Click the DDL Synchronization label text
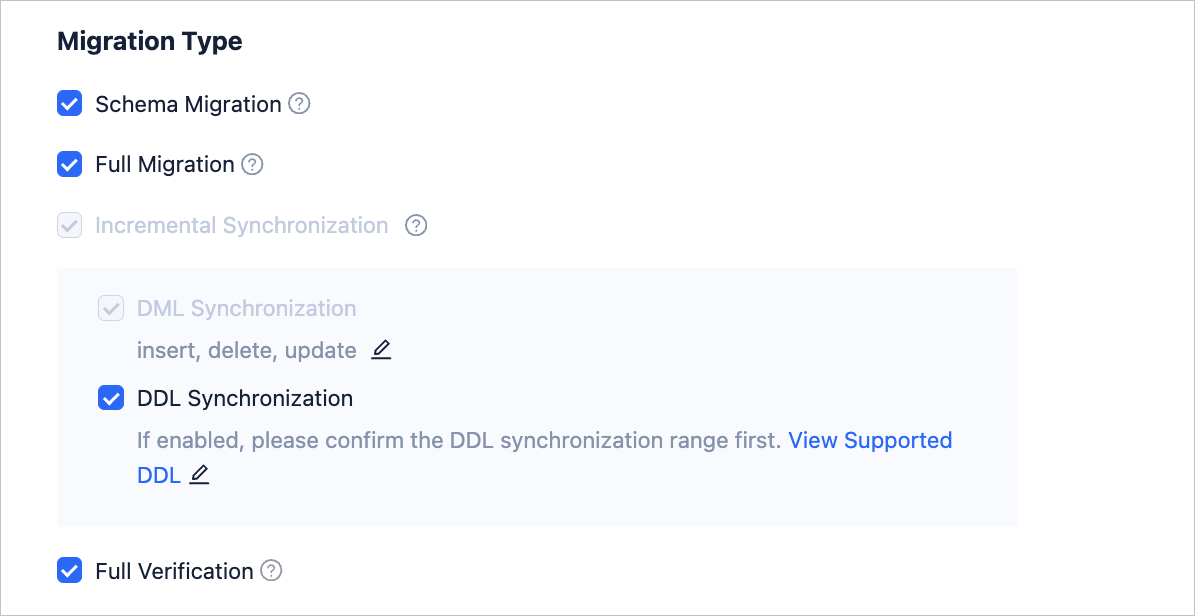1195x616 pixels. pyautogui.click(x=244, y=398)
